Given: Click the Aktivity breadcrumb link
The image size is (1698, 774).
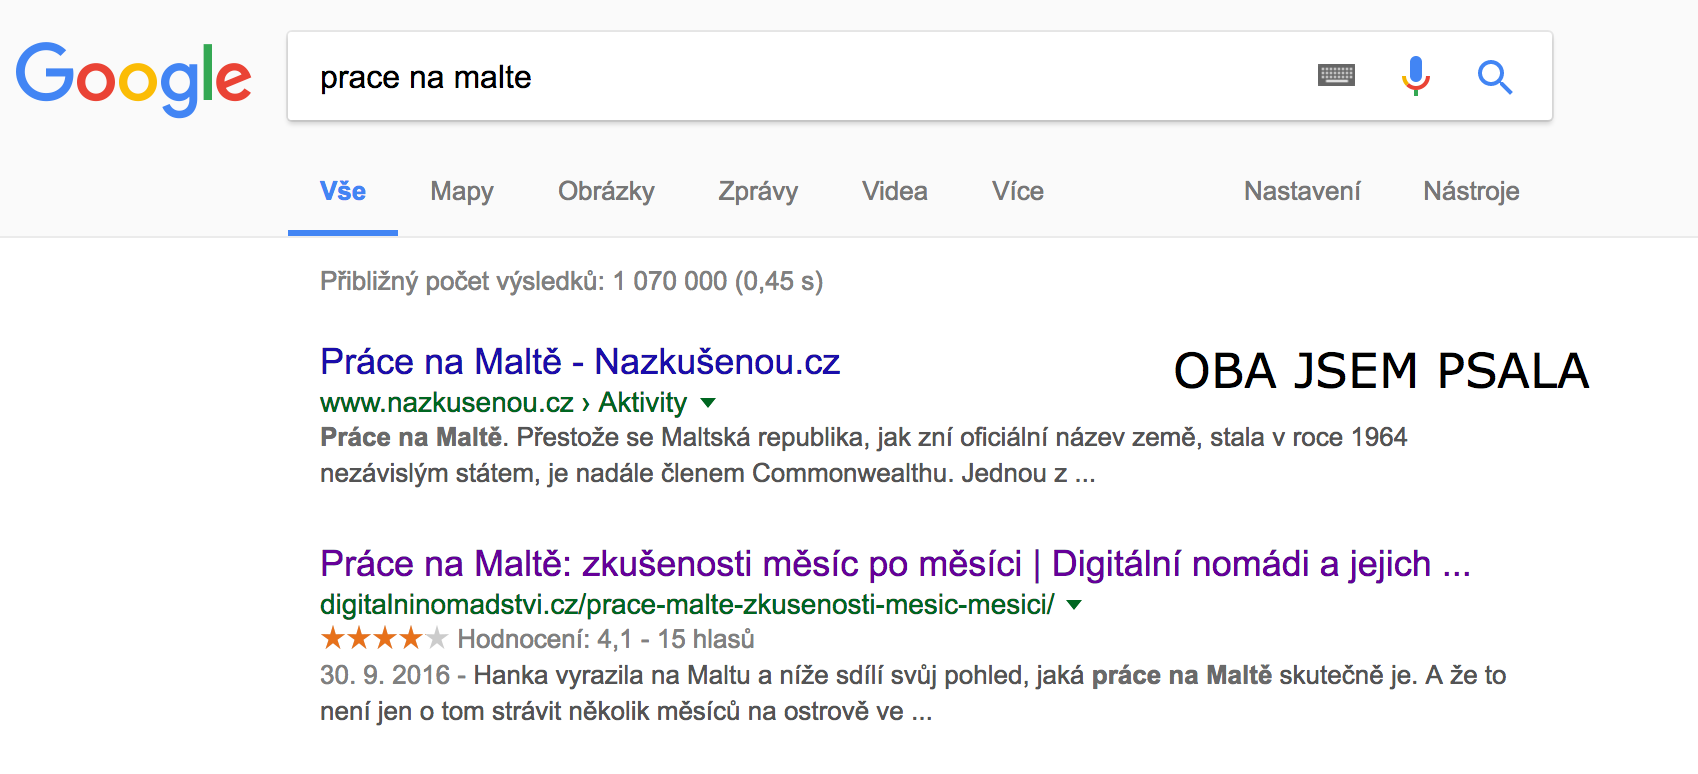Looking at the screenshot, I should point(641,403).
